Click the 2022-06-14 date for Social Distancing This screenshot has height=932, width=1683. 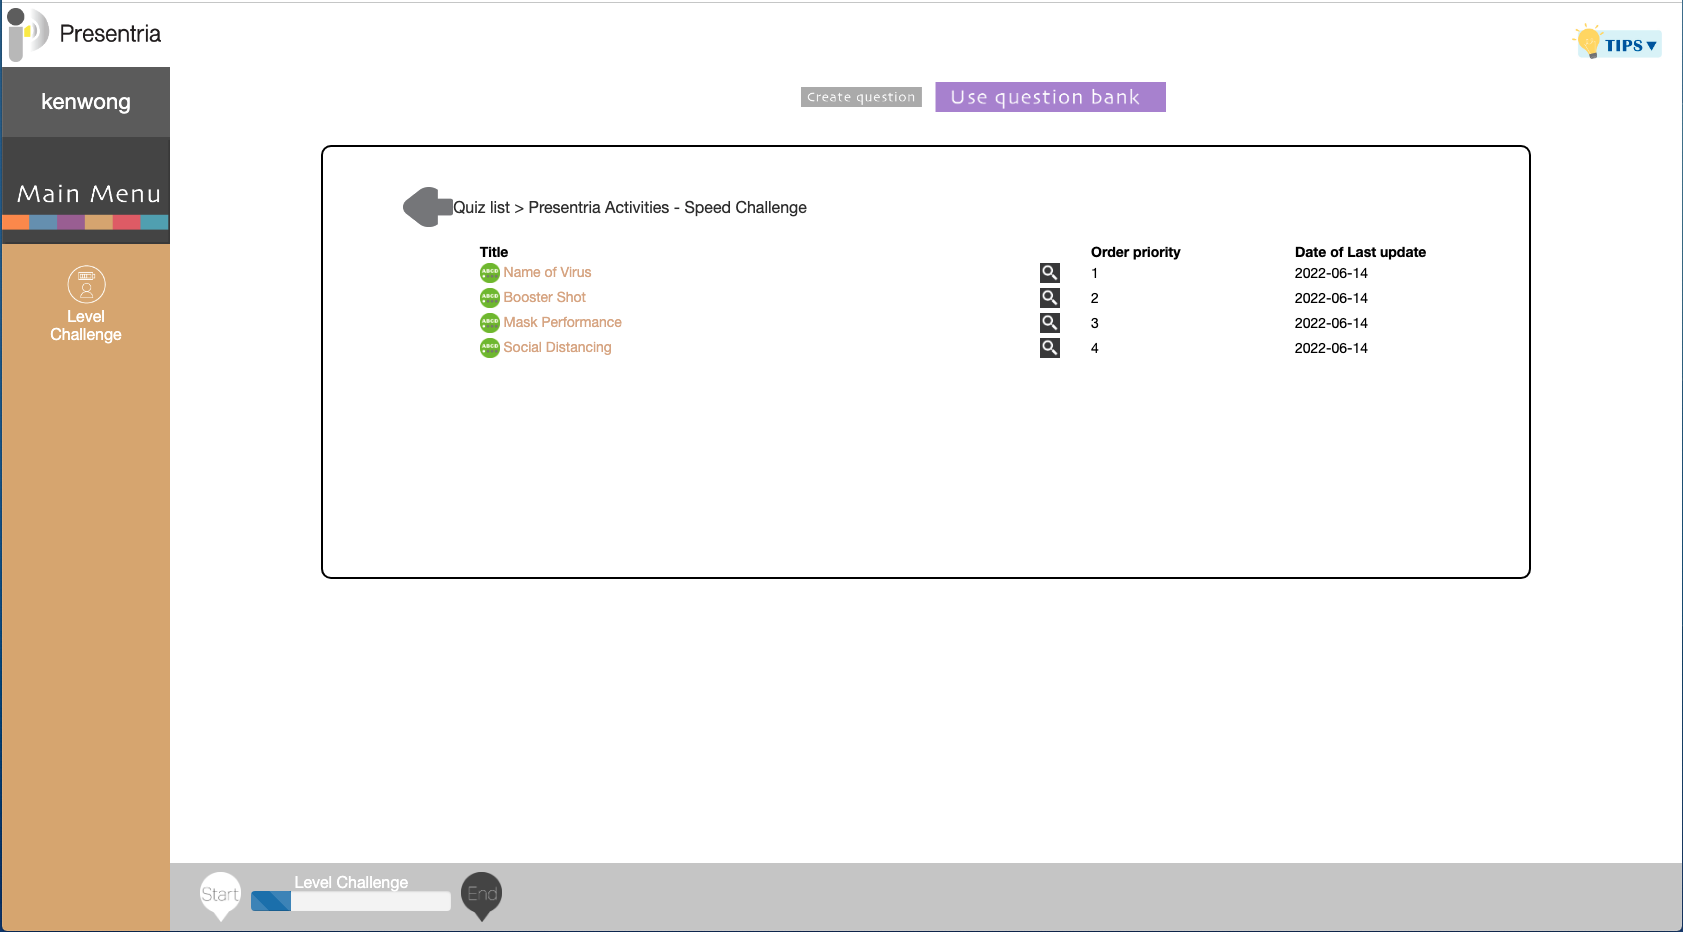[x=1331, y=348]
